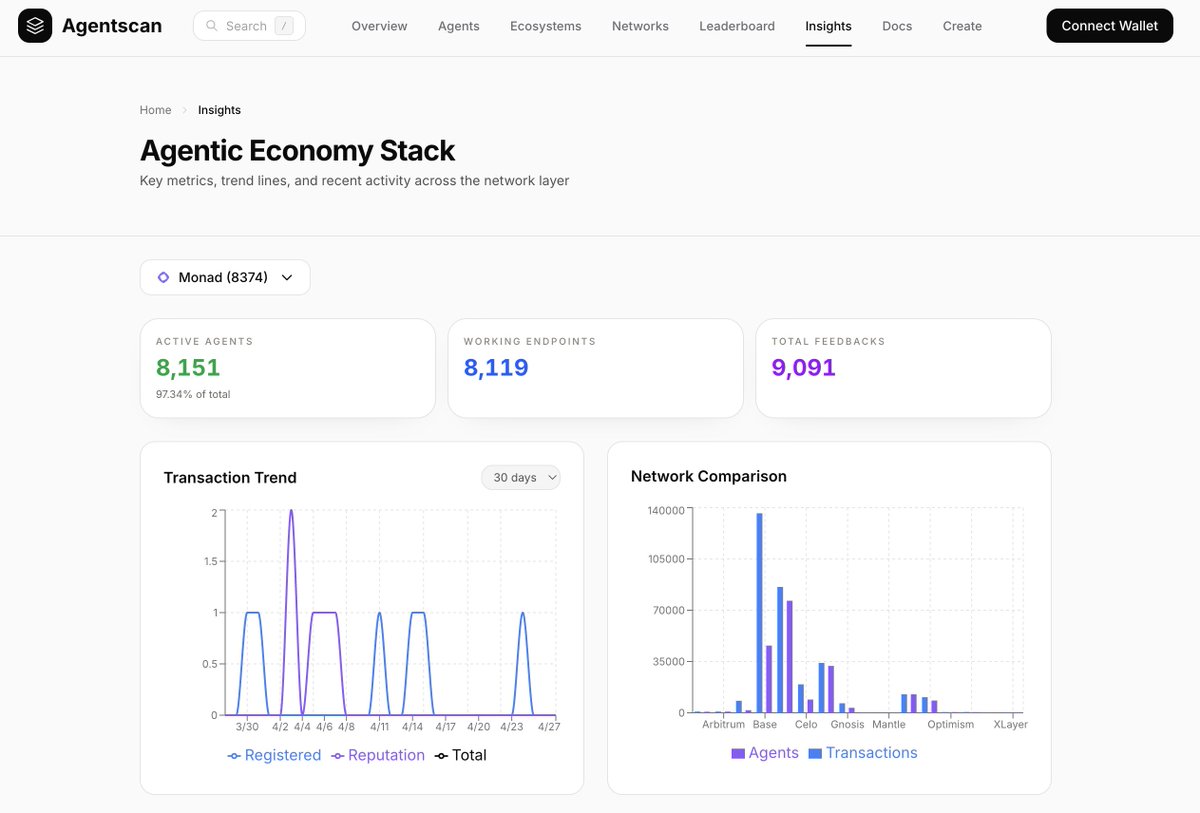The width and height of the screenshot is (1200, 813).
Task: Click the blue Transactions legend color square
Action: coord(815,754)
